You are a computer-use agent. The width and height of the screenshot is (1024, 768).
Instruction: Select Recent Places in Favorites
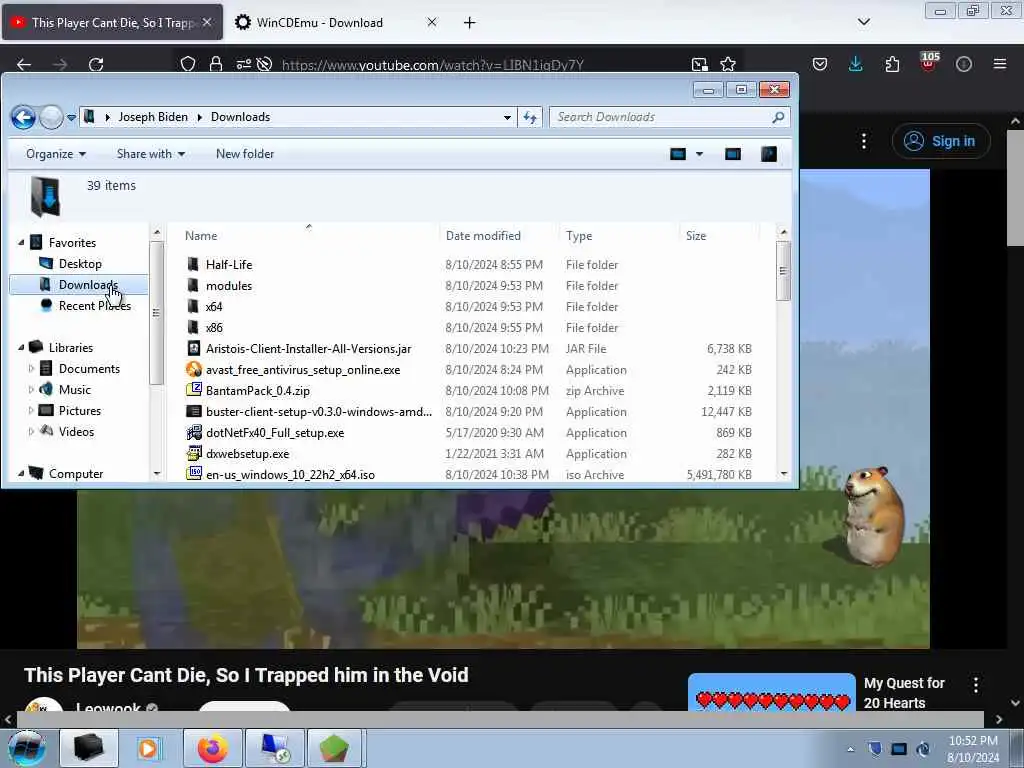[x=95, y=306]
